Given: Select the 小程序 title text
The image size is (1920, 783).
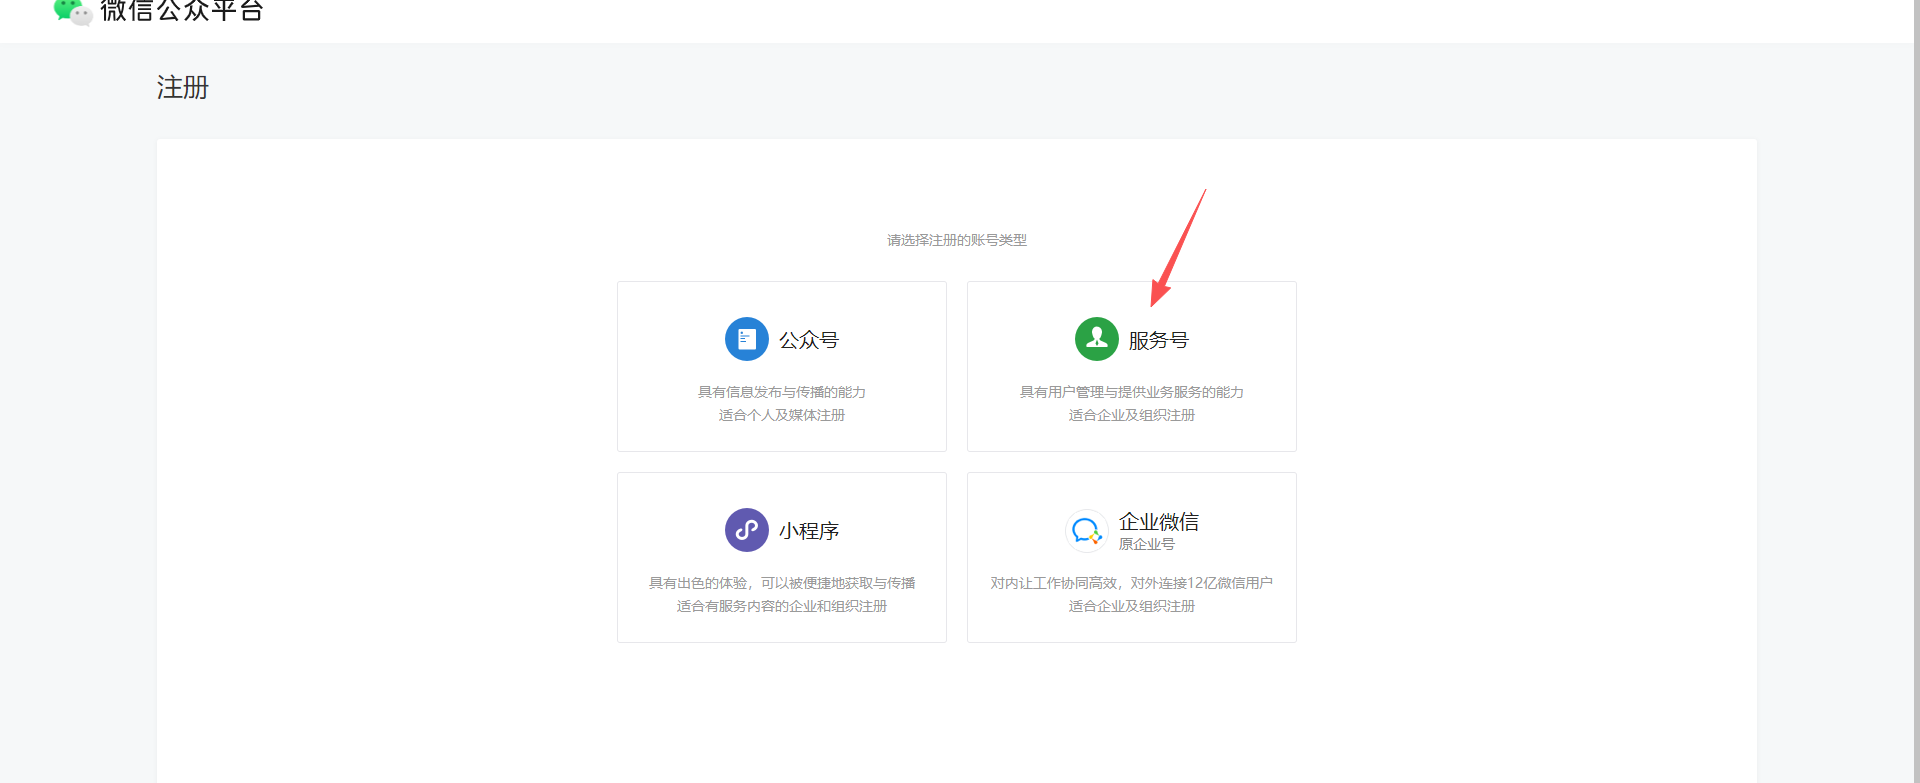Looking at the screenshot, I should 809,531.
